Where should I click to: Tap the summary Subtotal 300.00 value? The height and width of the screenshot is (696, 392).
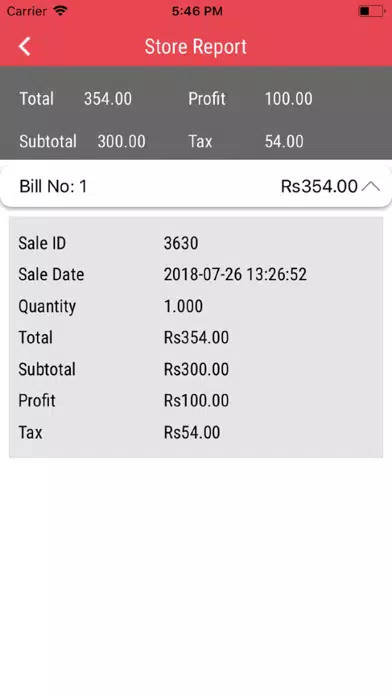pos(122,141)
